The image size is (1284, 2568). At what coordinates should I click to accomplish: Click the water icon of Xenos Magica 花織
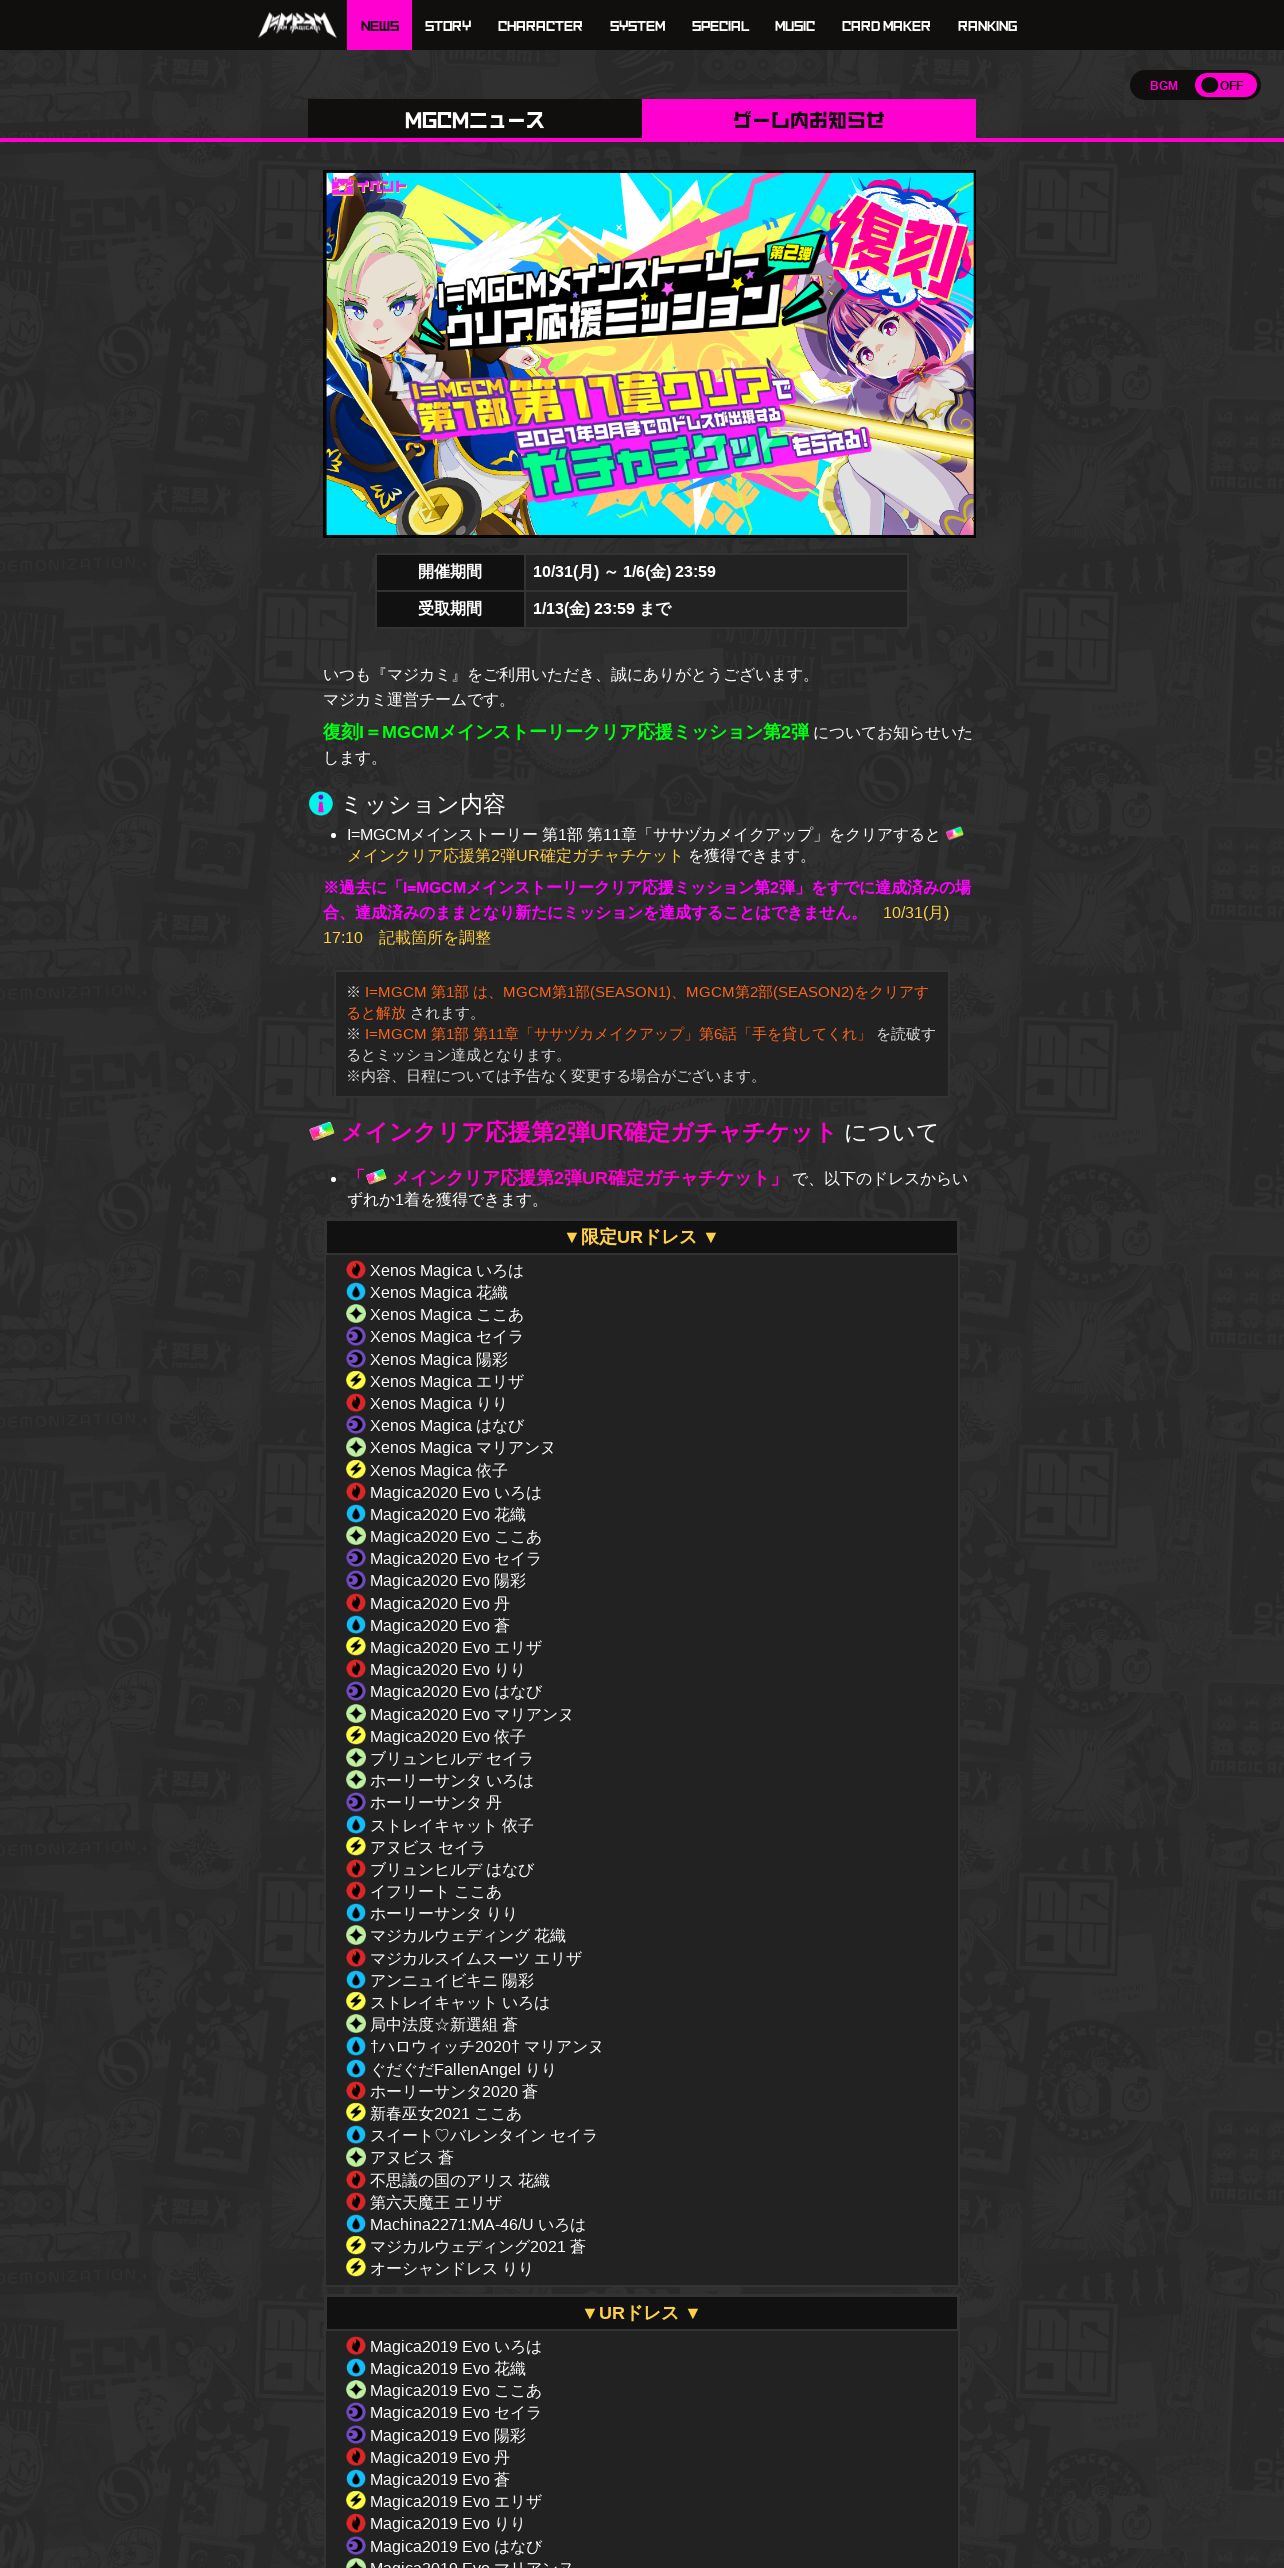[x=355, y=1291]
